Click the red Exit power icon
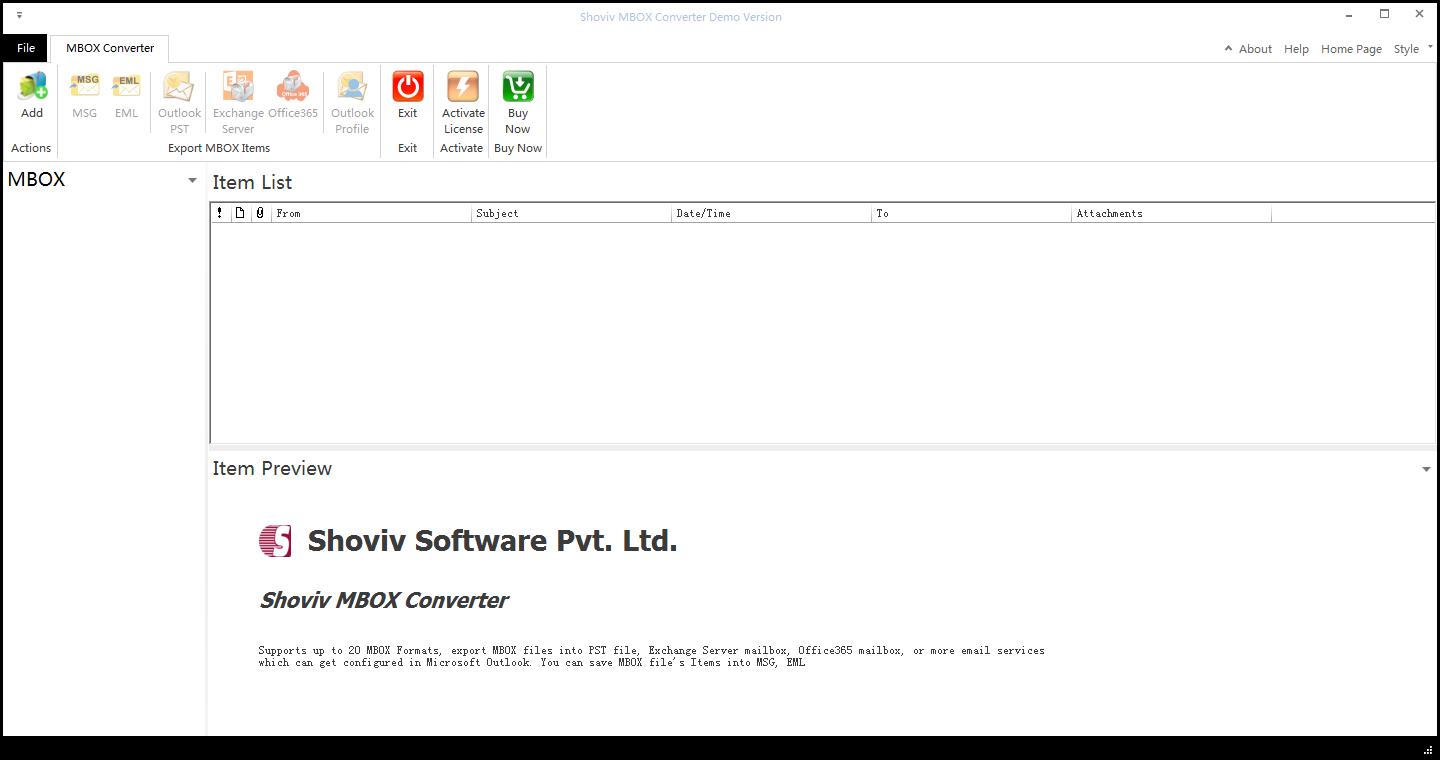 click(x=407, y=87)
